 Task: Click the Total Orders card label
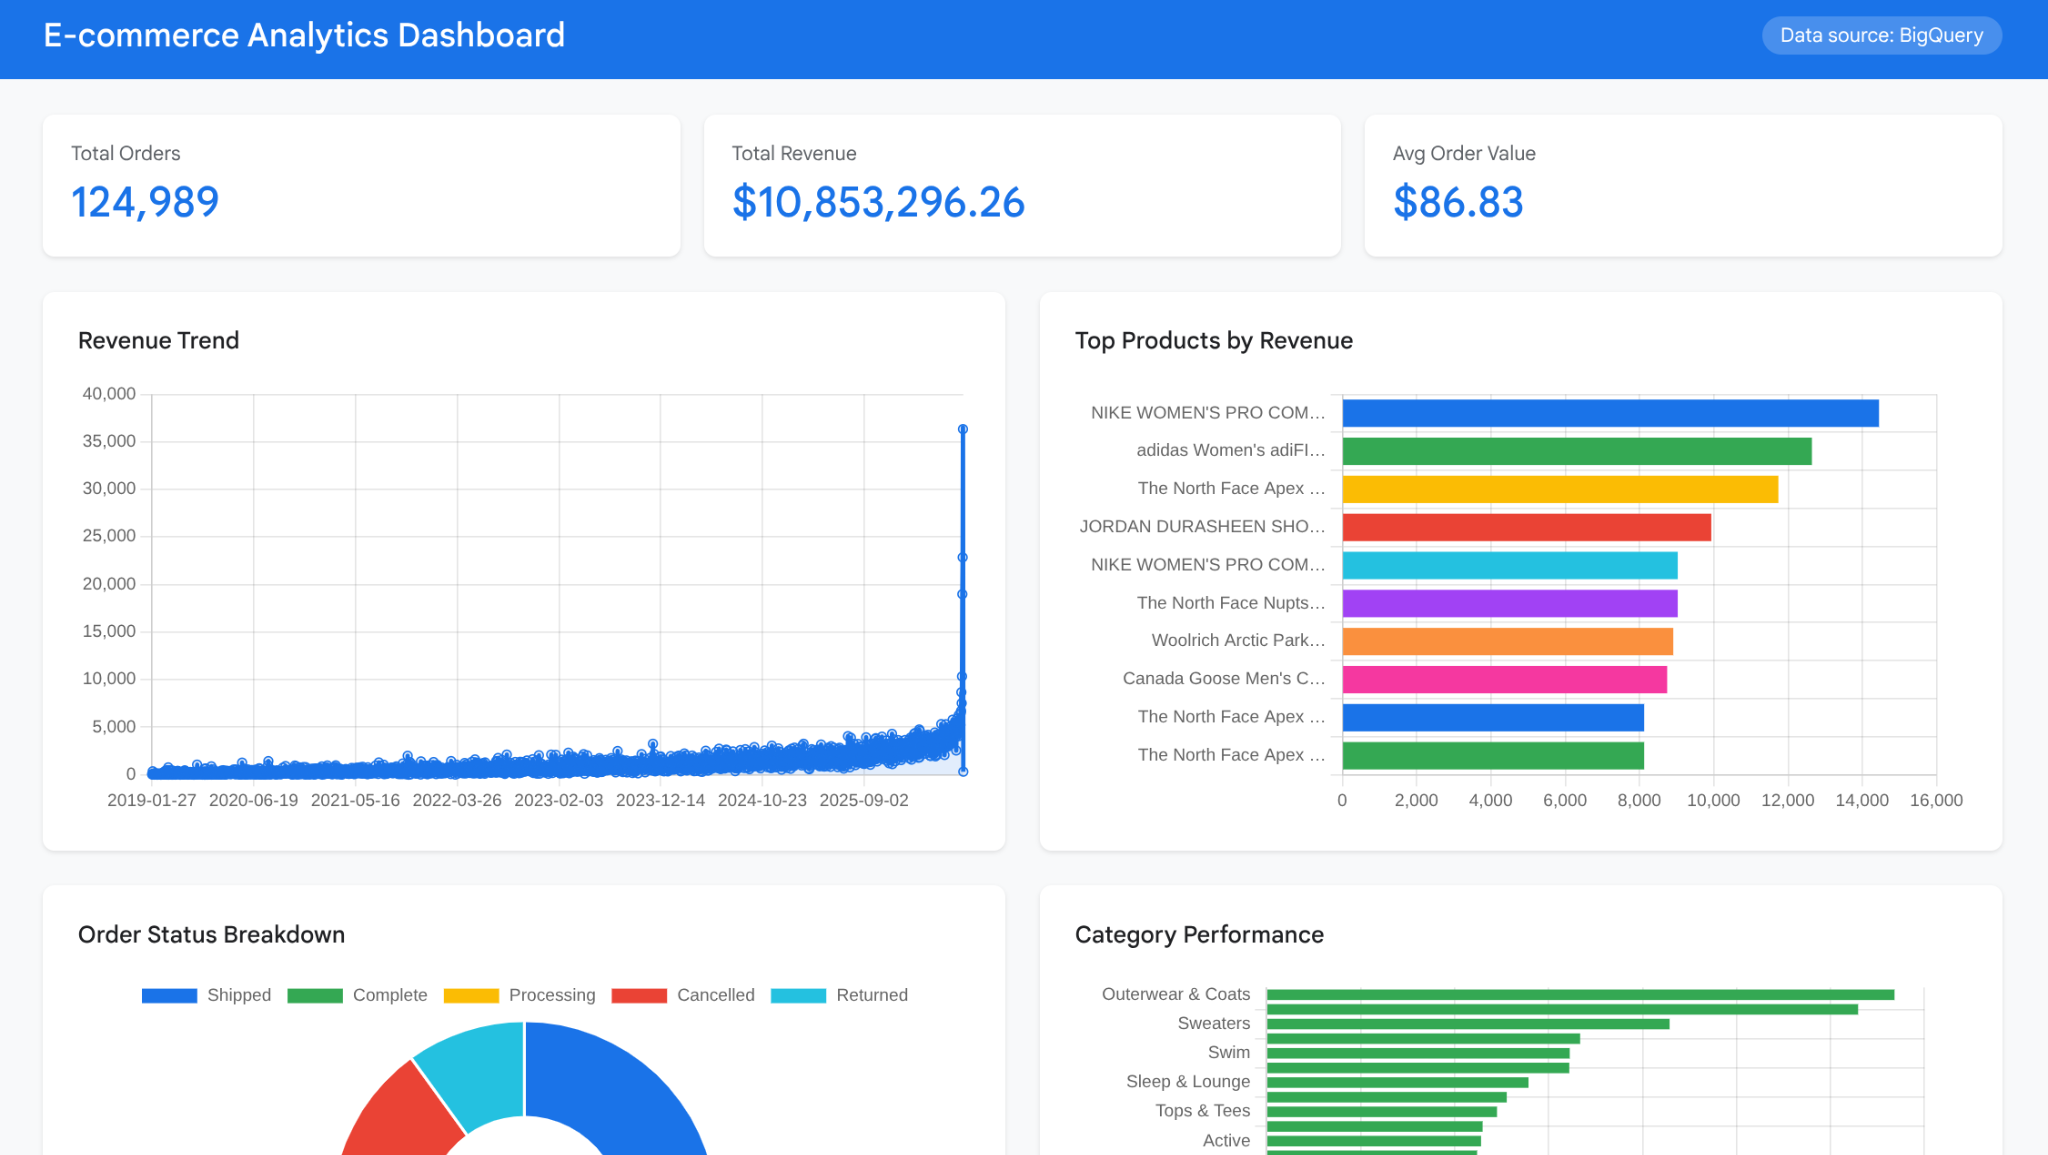click(126, 153)
